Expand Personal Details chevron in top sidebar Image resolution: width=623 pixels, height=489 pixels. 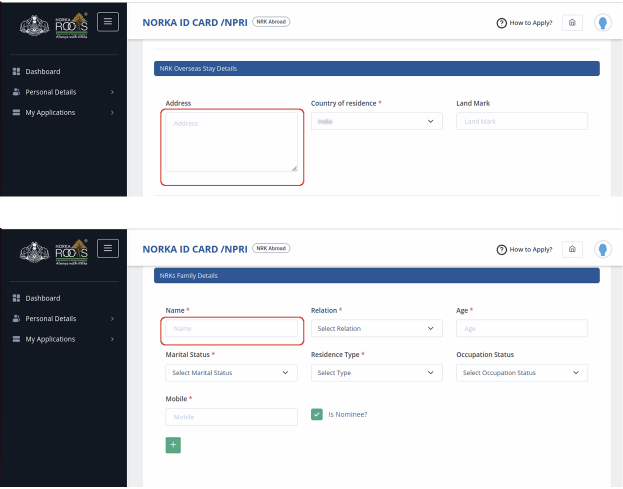112,92
